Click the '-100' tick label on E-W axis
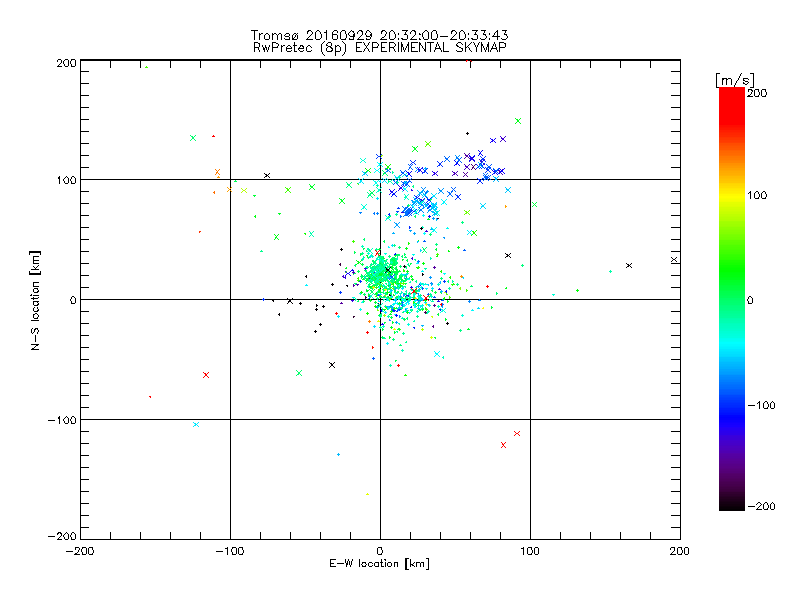 click(230, 552)
